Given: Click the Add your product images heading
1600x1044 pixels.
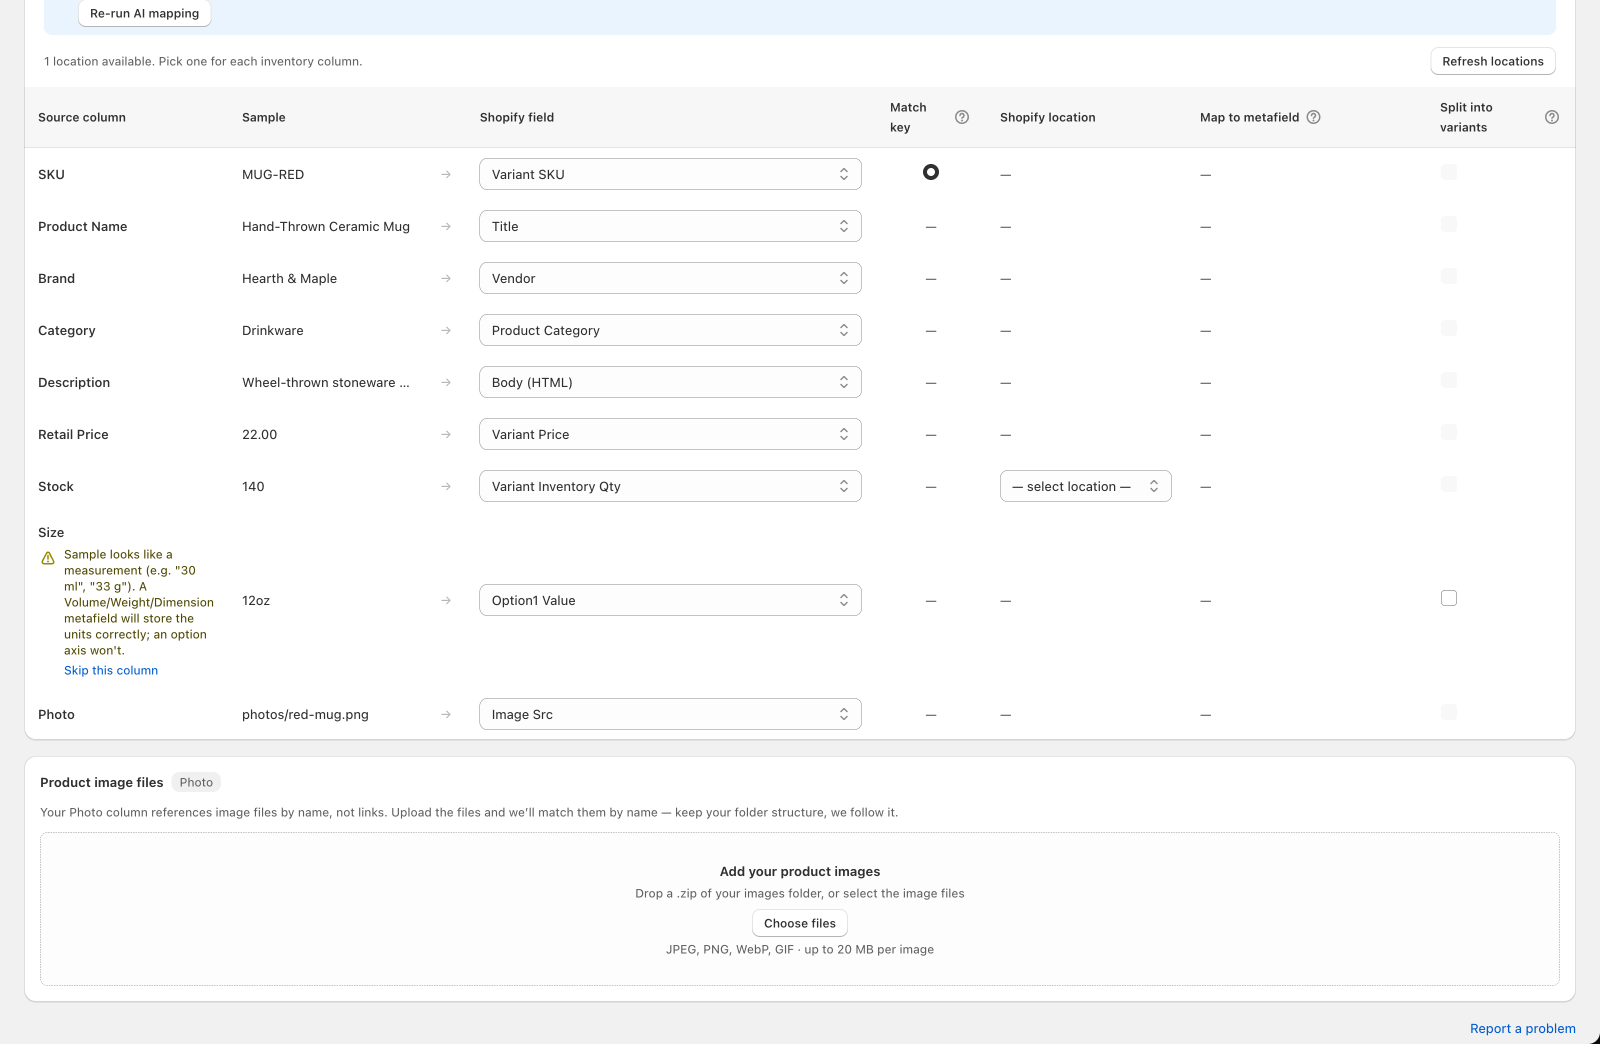Looking at the screenshot, I should coord(800,871).
